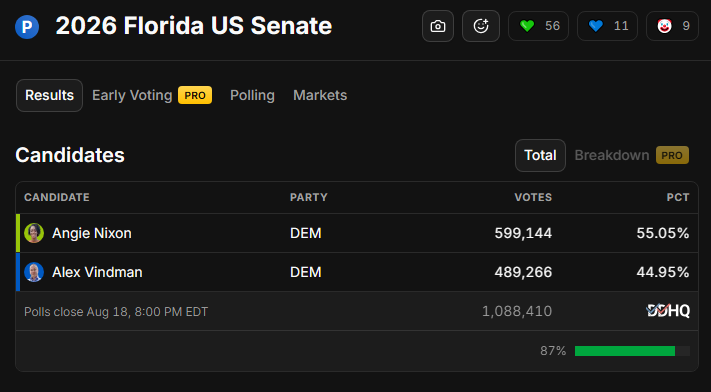Open the add reaction emoji picker
Viewport: 711px width, 392px height.
[x=481, y=26]
